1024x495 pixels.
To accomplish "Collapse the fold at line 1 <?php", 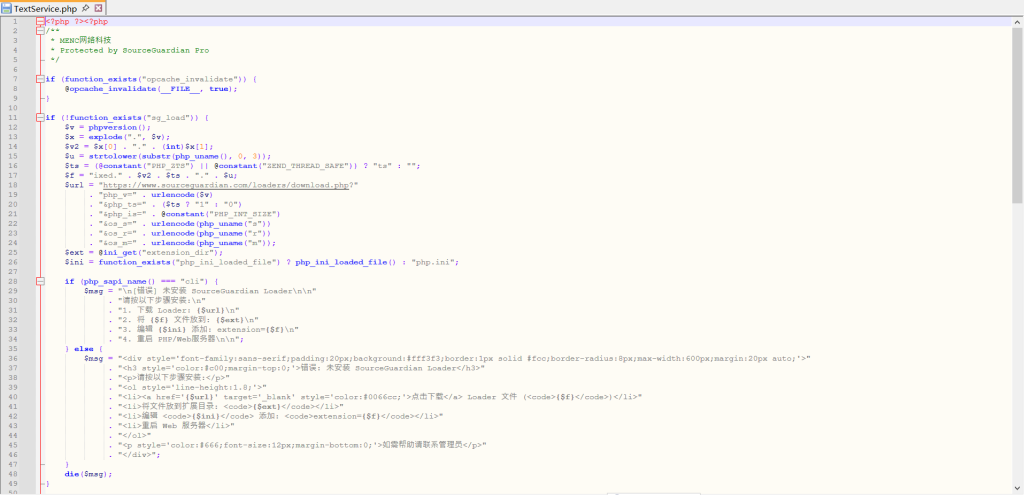I will pyautogui.click(x=40, y=22).
